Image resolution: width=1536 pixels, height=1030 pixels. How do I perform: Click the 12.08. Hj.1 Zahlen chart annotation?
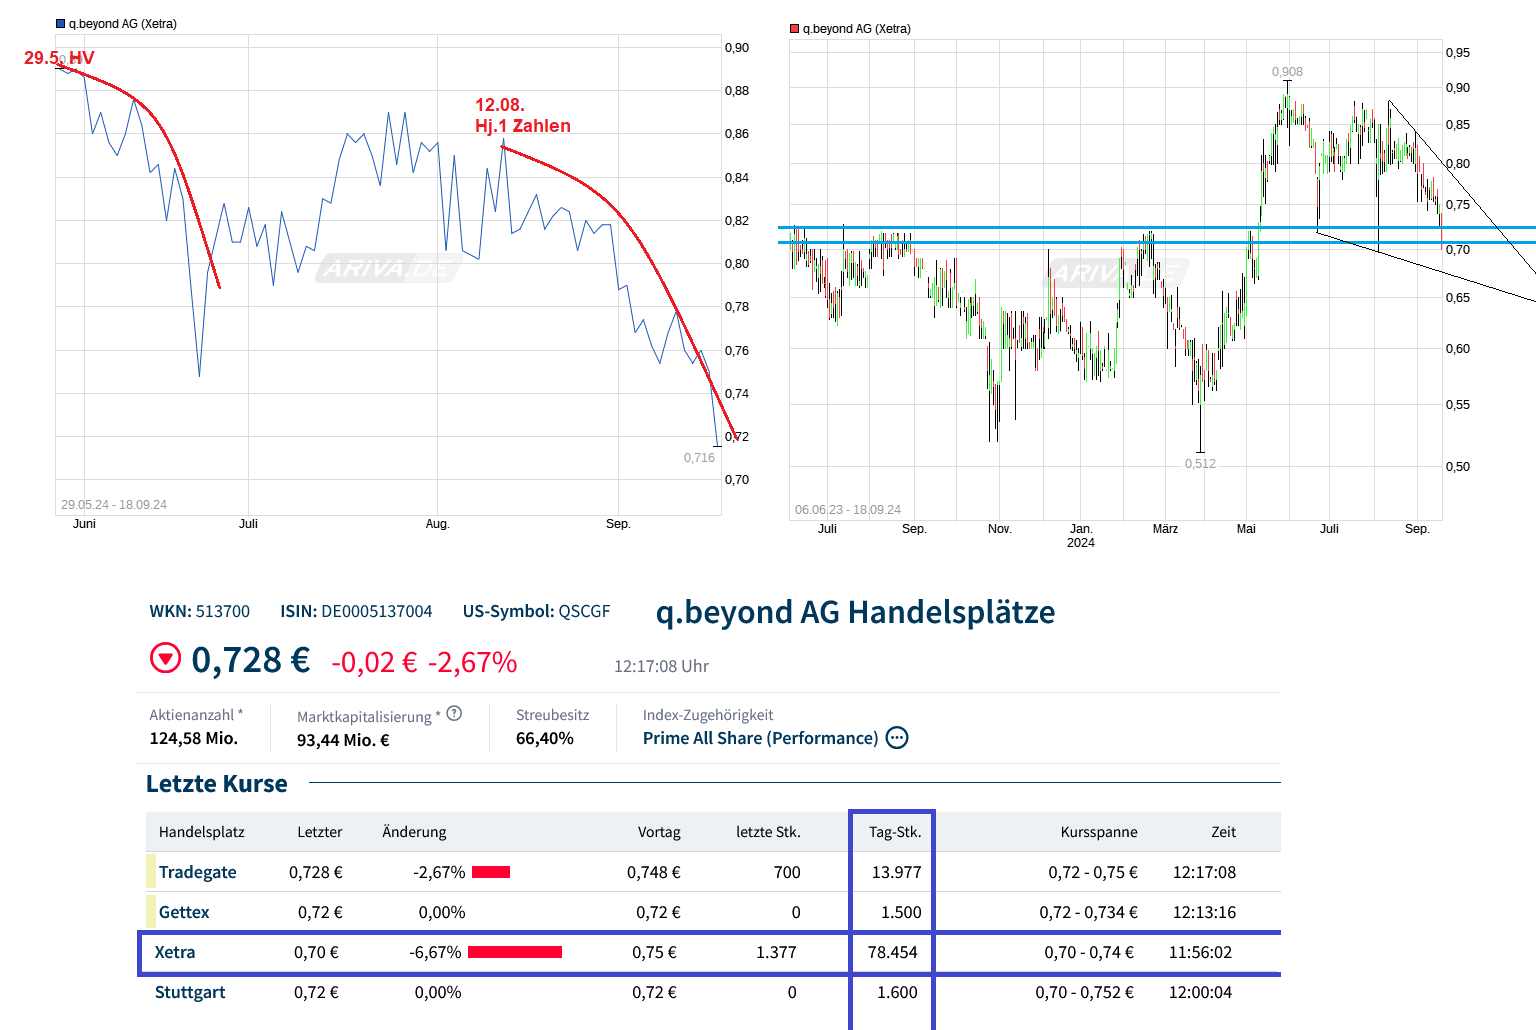(522, 114)
